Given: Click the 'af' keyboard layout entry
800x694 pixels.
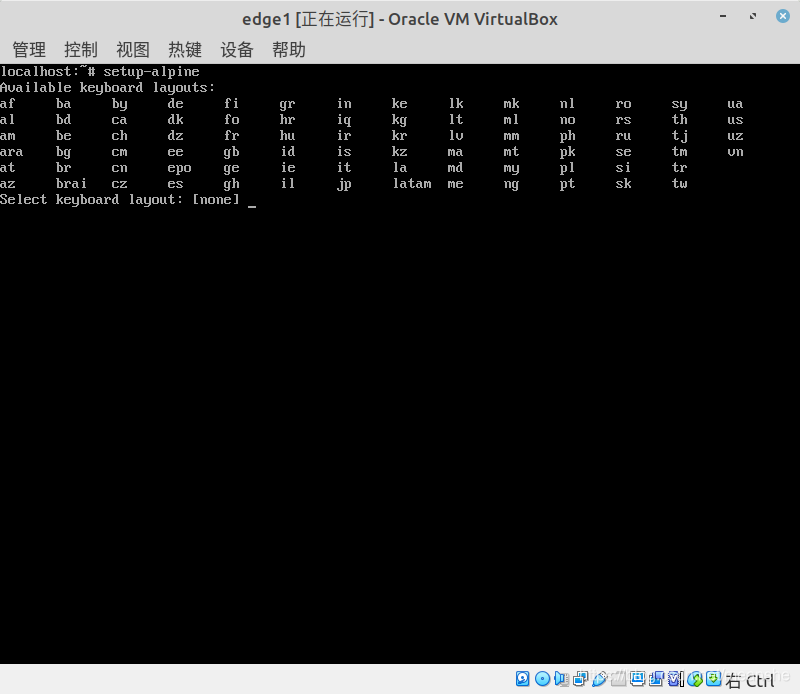Looking at the screenshot, I should coord(8,104).
